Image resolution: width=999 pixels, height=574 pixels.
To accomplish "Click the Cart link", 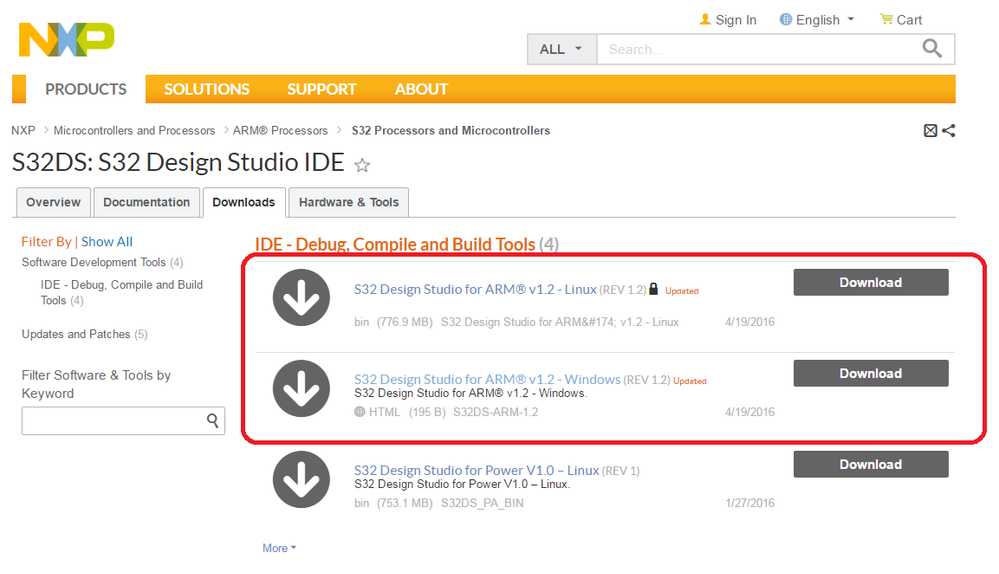I will click(909, 20).
